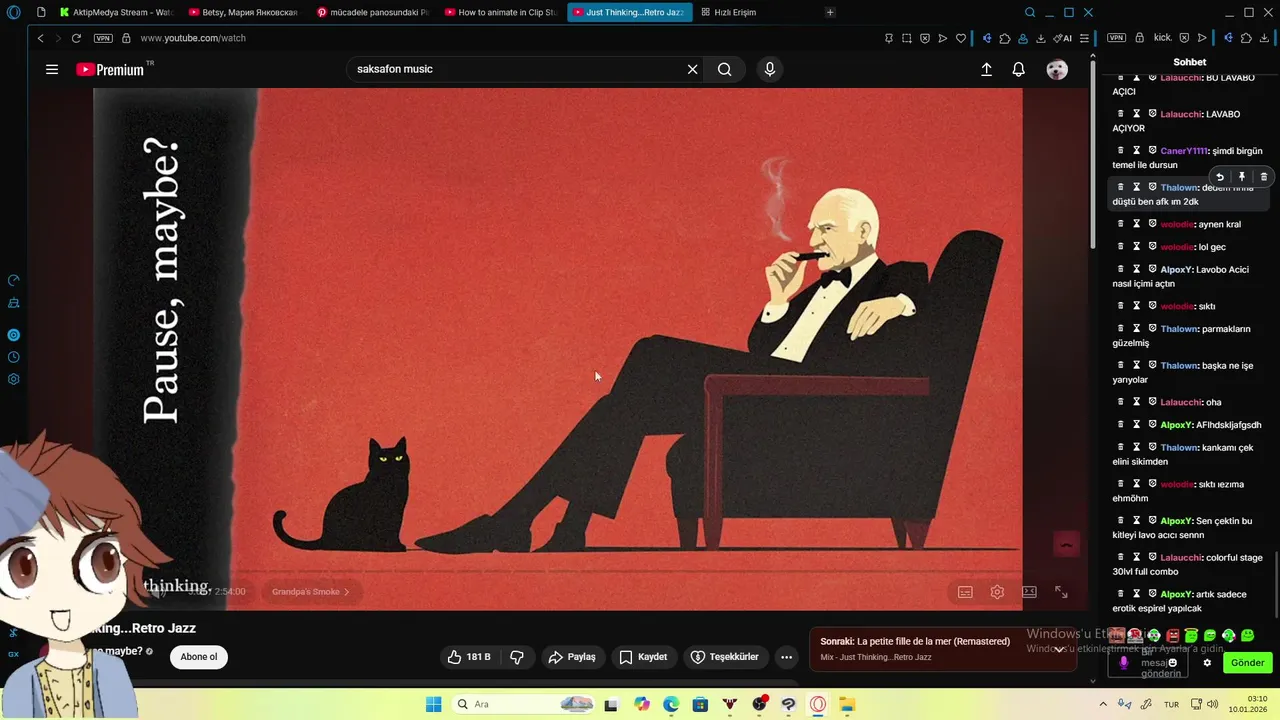Switch the TUR keyboard language indicator
The height and width of the screenshot is (720, 1280).
(1171, 704)
